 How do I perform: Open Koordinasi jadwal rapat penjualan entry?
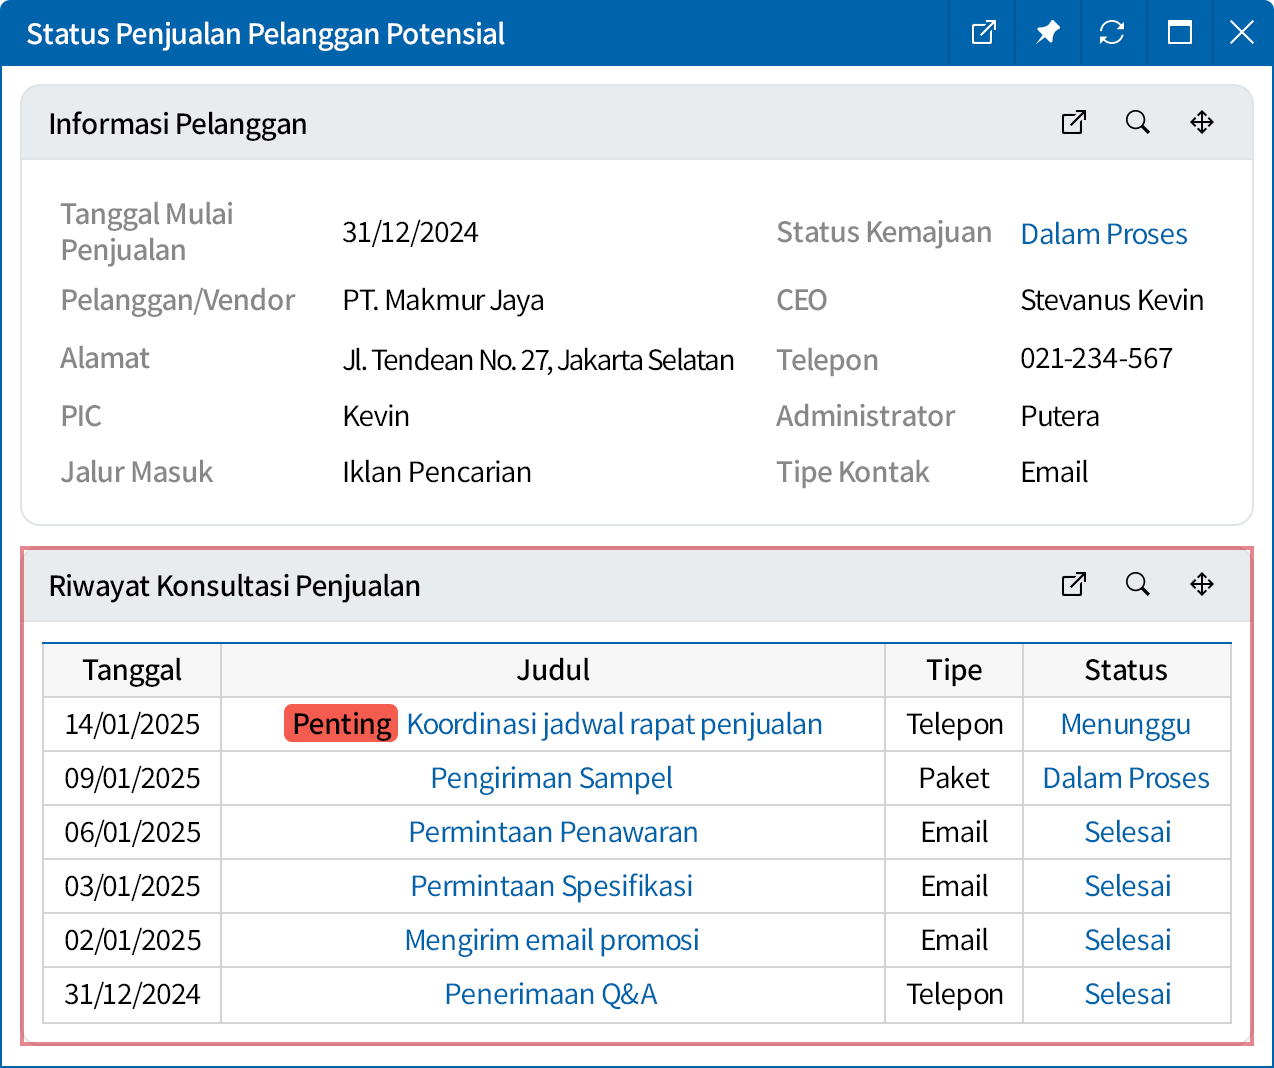614,724
